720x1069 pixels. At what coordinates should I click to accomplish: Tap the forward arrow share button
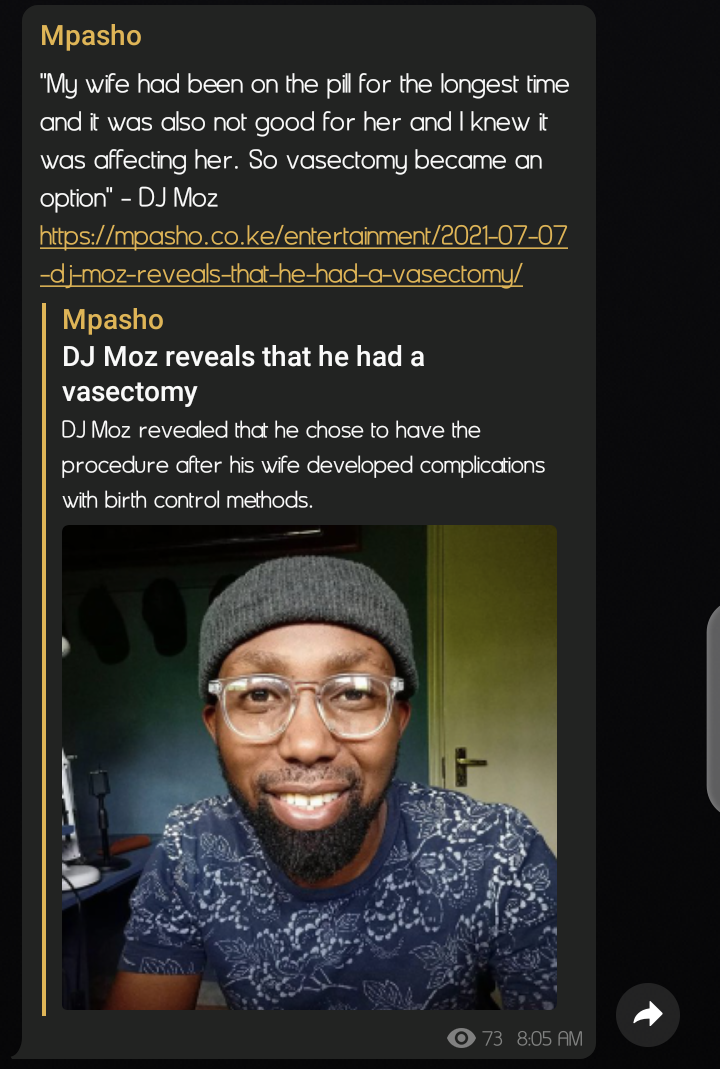tap(648, 1014)
